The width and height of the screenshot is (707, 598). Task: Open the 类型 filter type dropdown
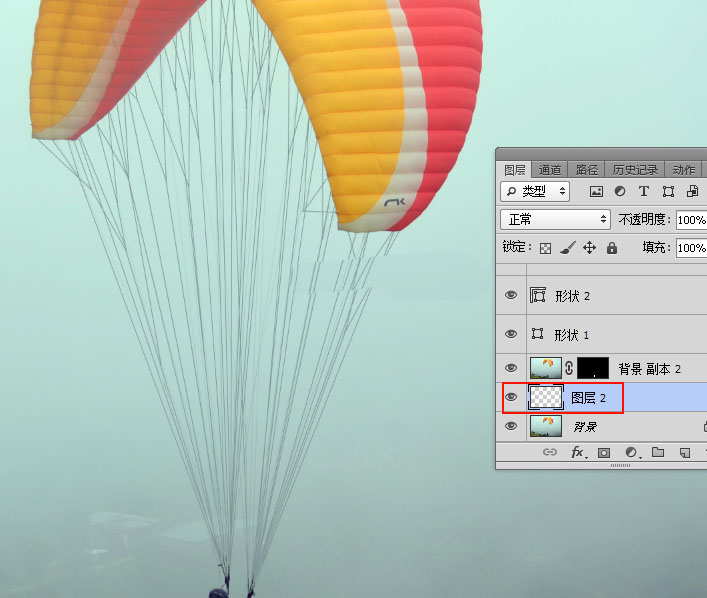[x=535, y=191]
